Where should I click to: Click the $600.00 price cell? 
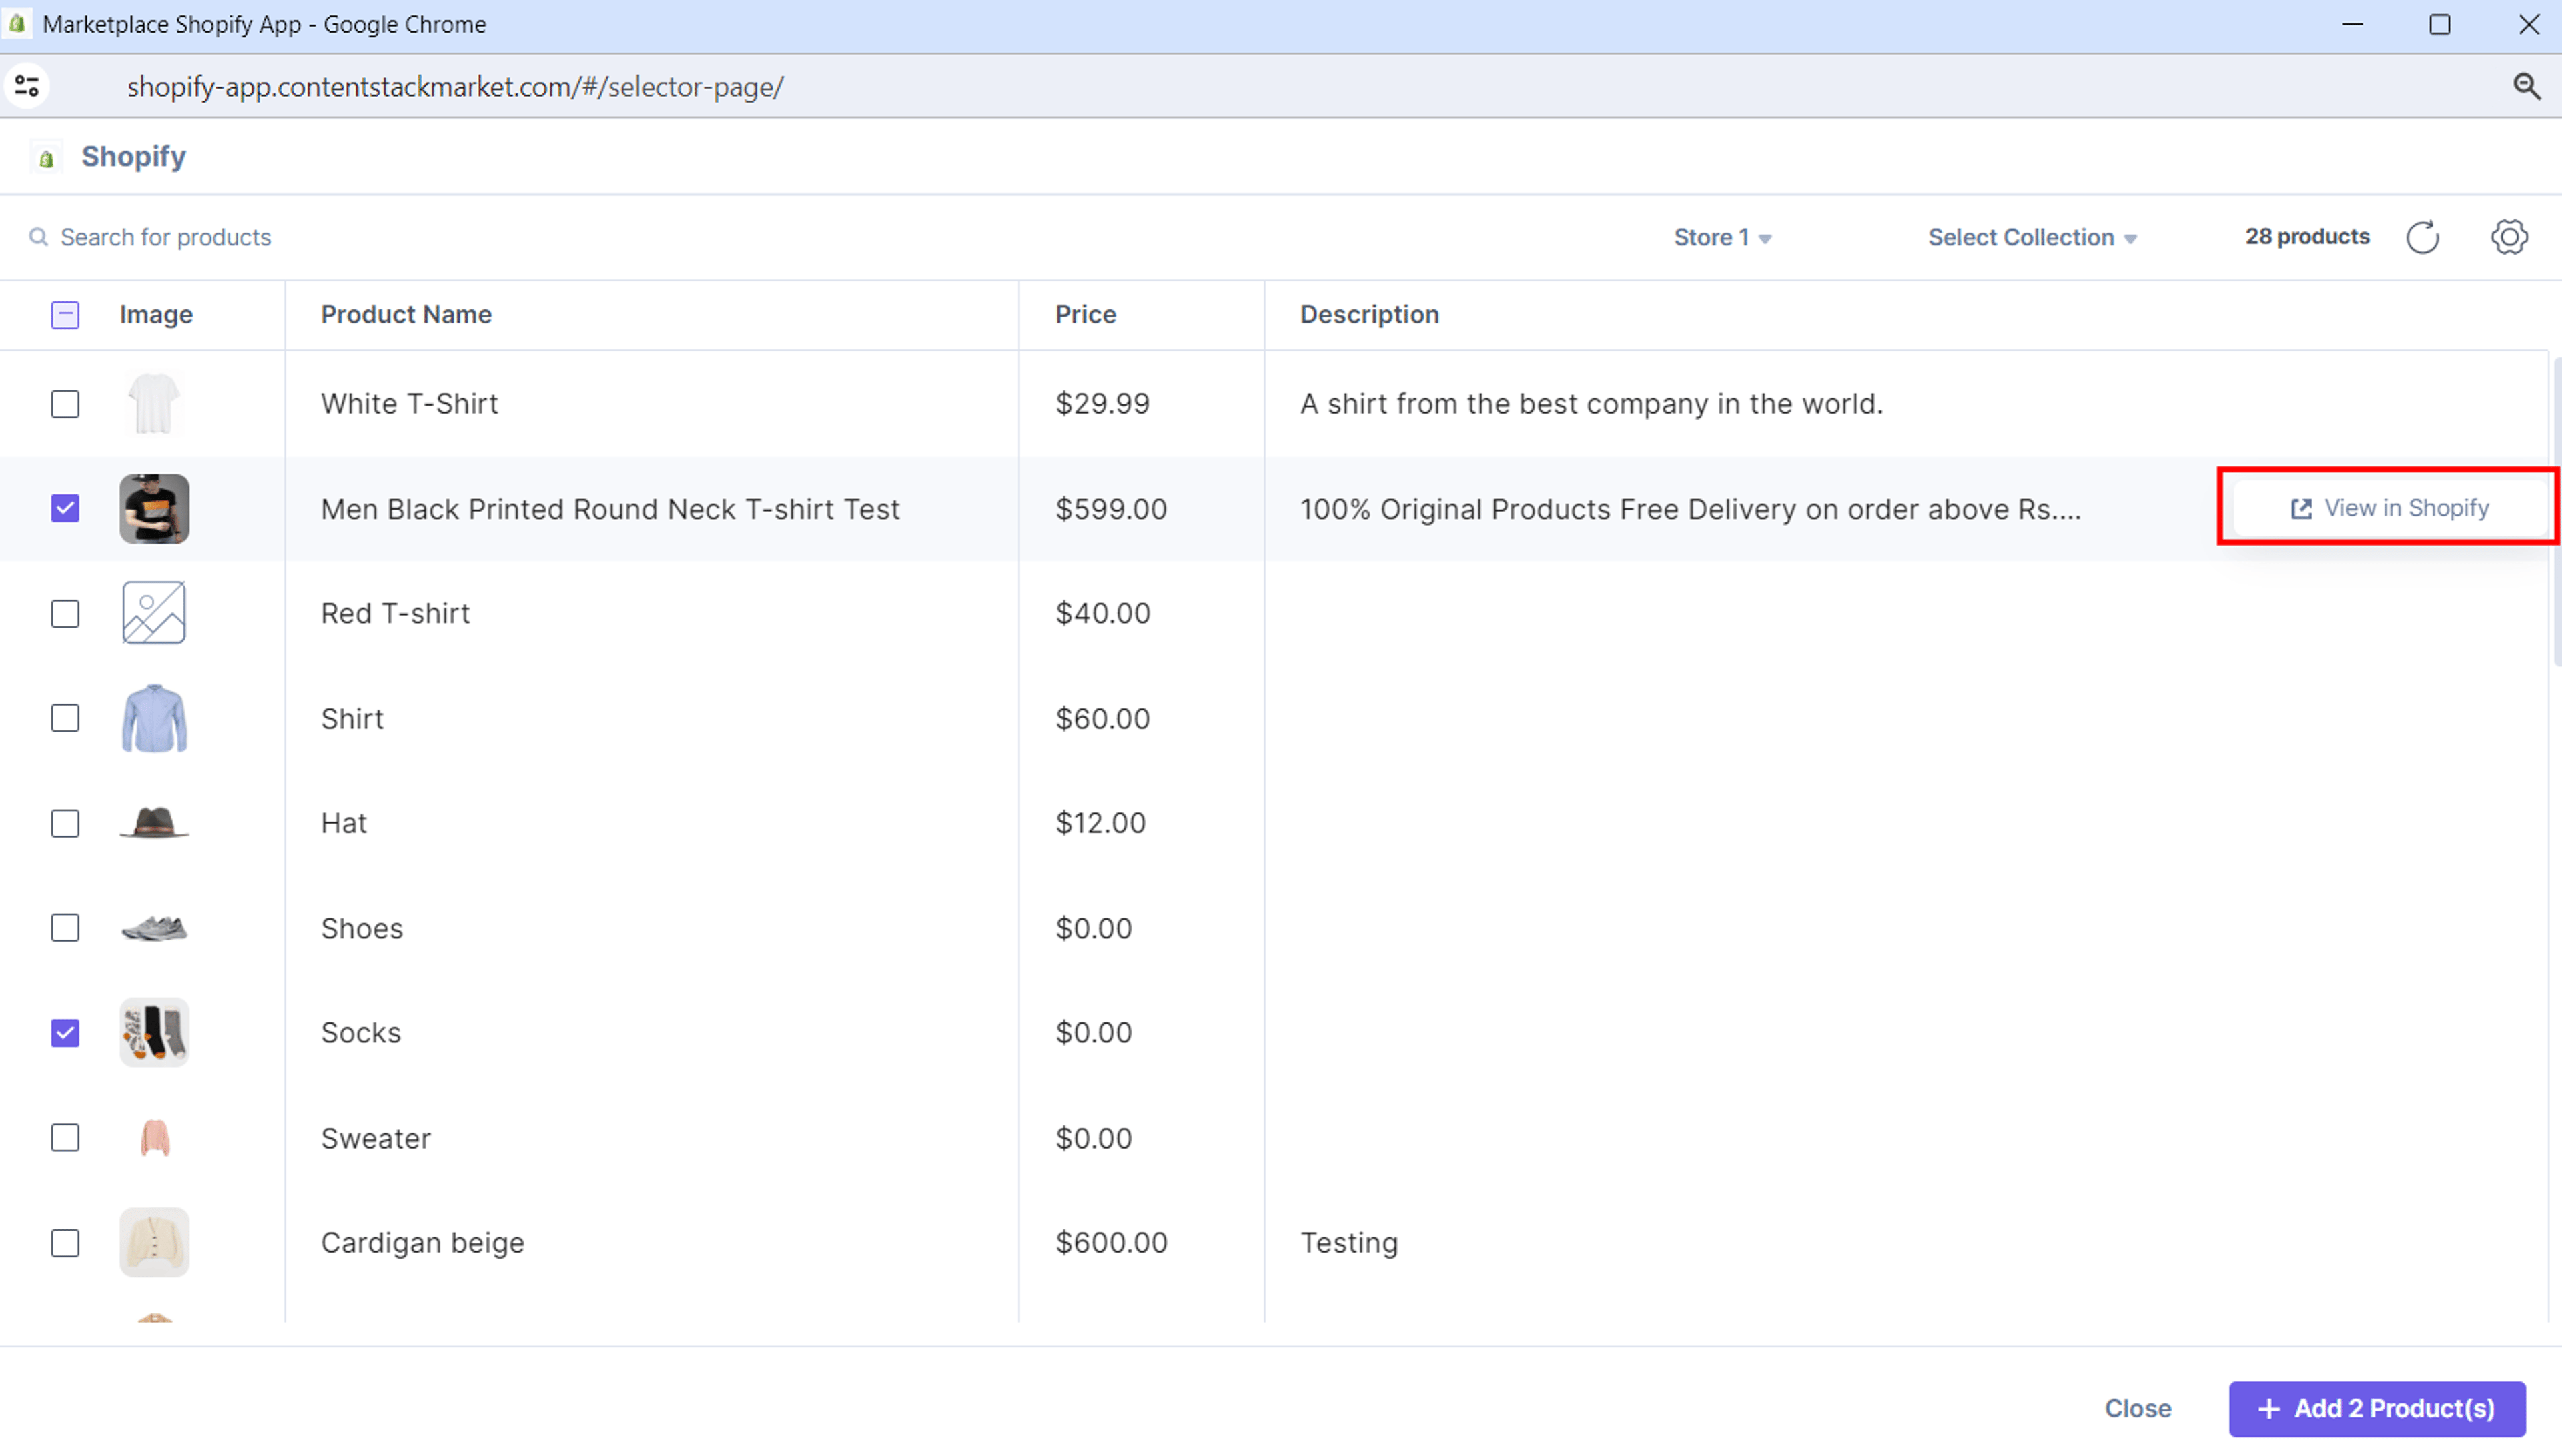coord(1111,1243)
